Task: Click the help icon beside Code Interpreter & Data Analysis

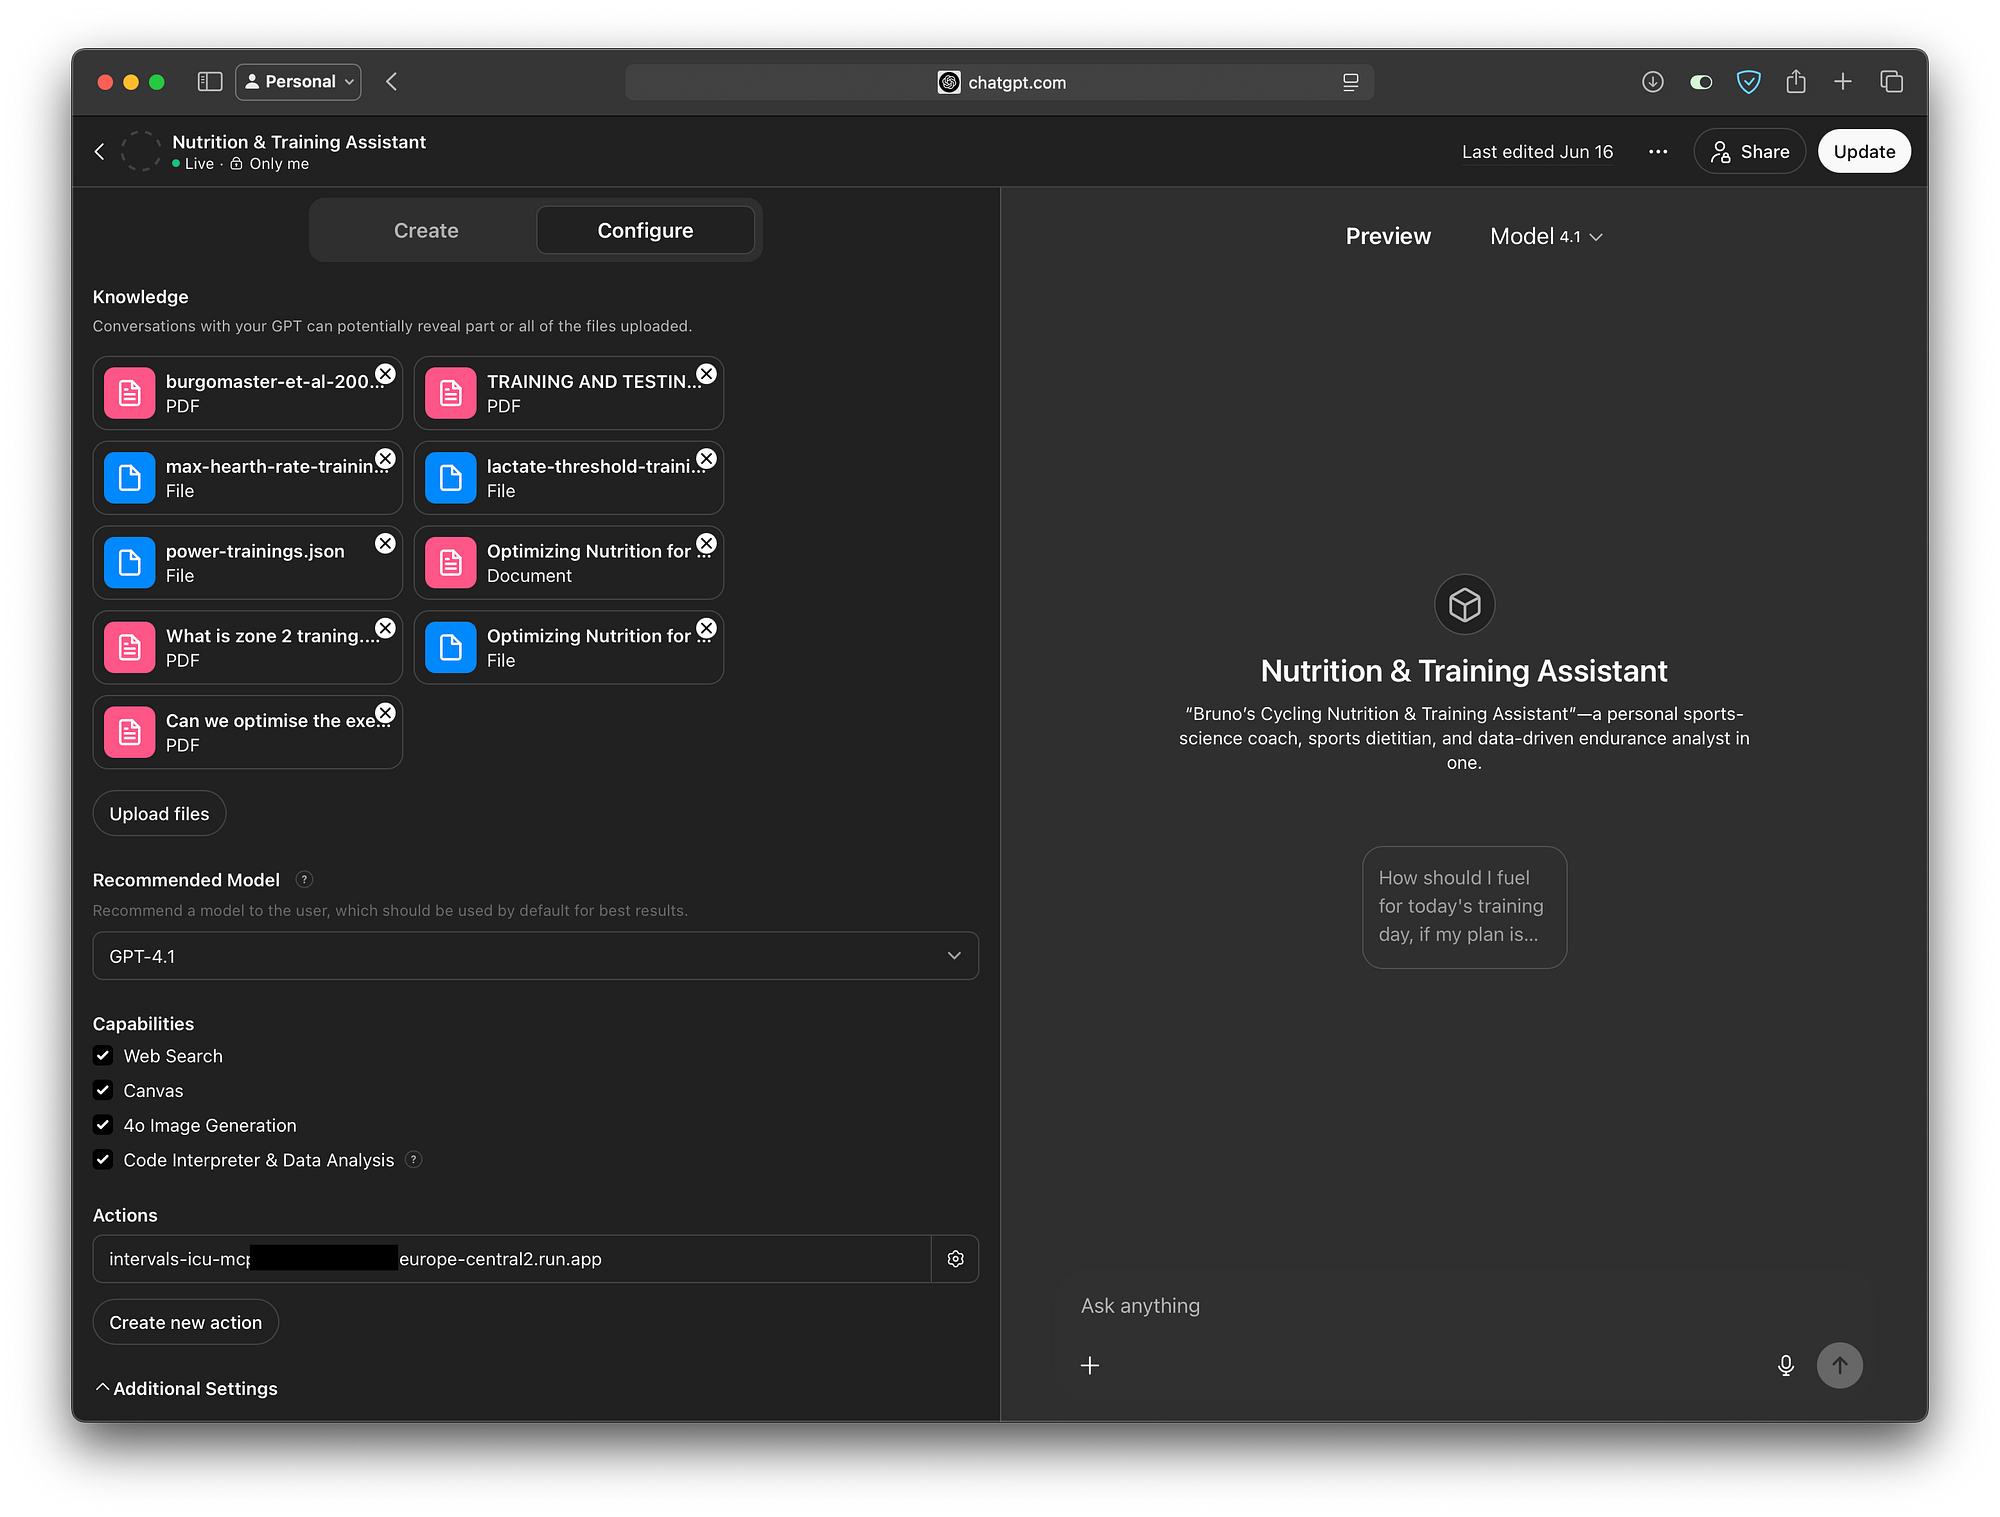Action: click(413, 1159)
